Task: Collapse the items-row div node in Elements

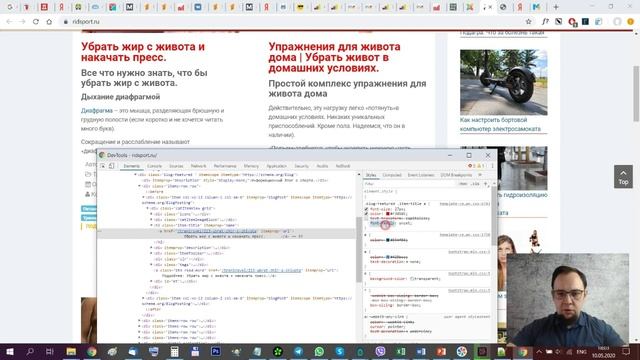Action: point(140,186)
